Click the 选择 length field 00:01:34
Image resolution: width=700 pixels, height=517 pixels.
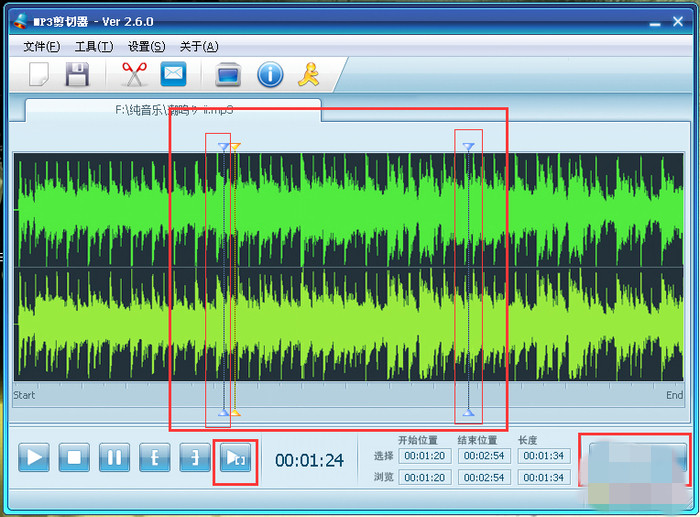coord(544,456)
